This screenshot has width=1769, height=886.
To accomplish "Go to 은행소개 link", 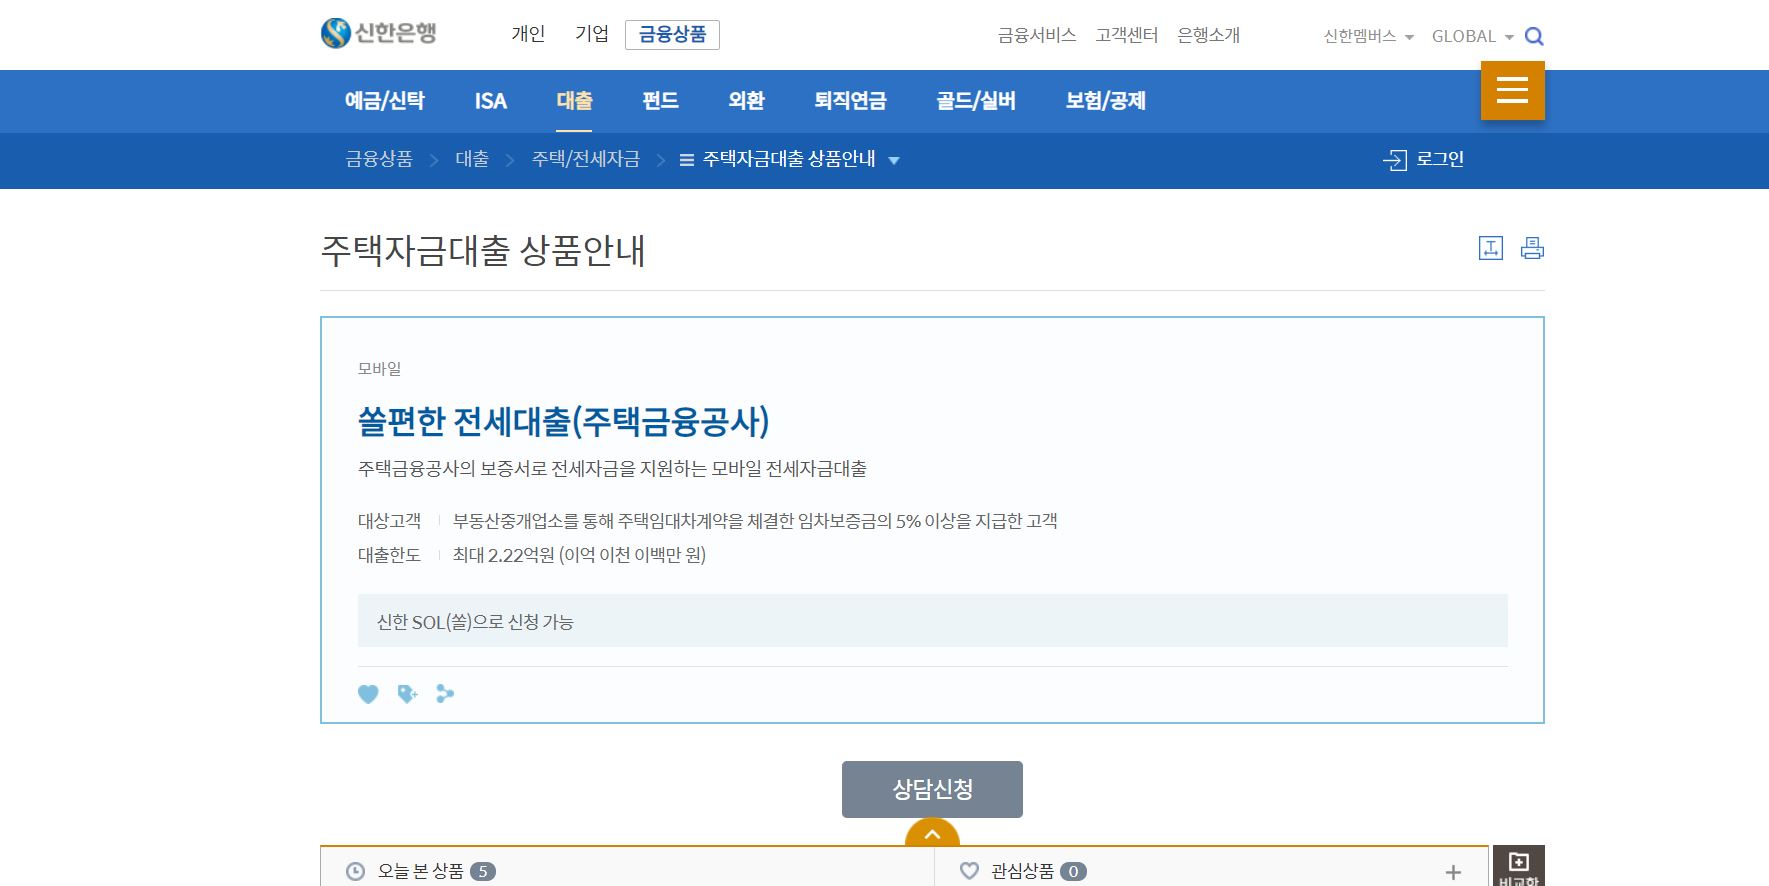I will [1208, 35].
